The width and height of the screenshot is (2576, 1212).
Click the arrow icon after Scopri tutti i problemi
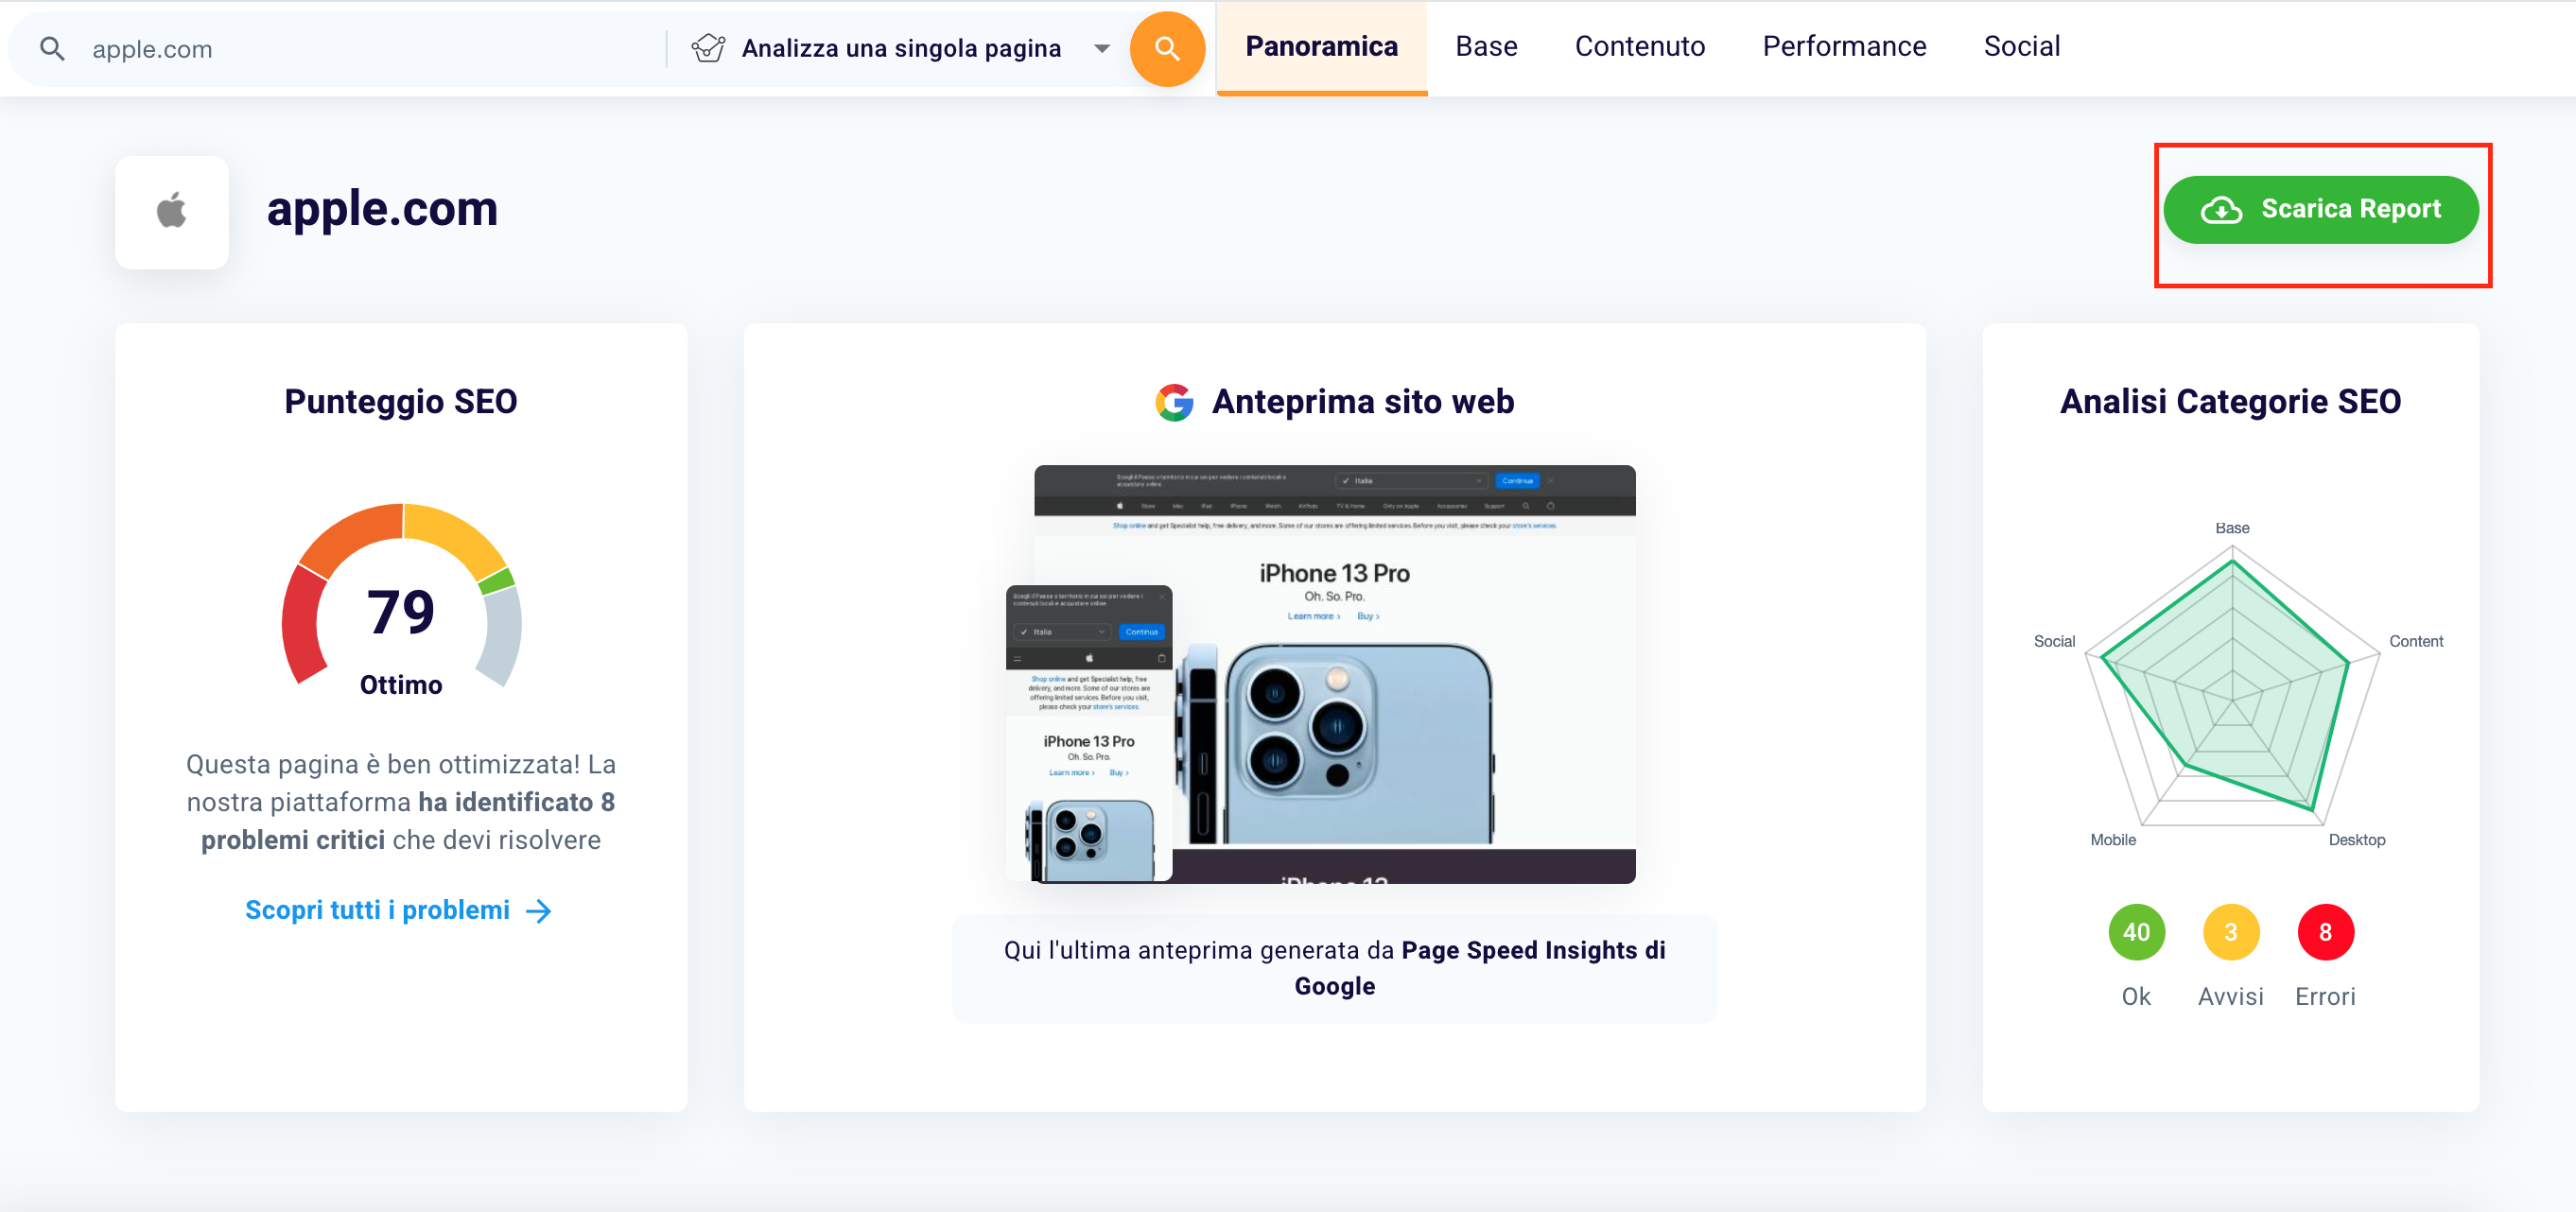pos(539,910)
